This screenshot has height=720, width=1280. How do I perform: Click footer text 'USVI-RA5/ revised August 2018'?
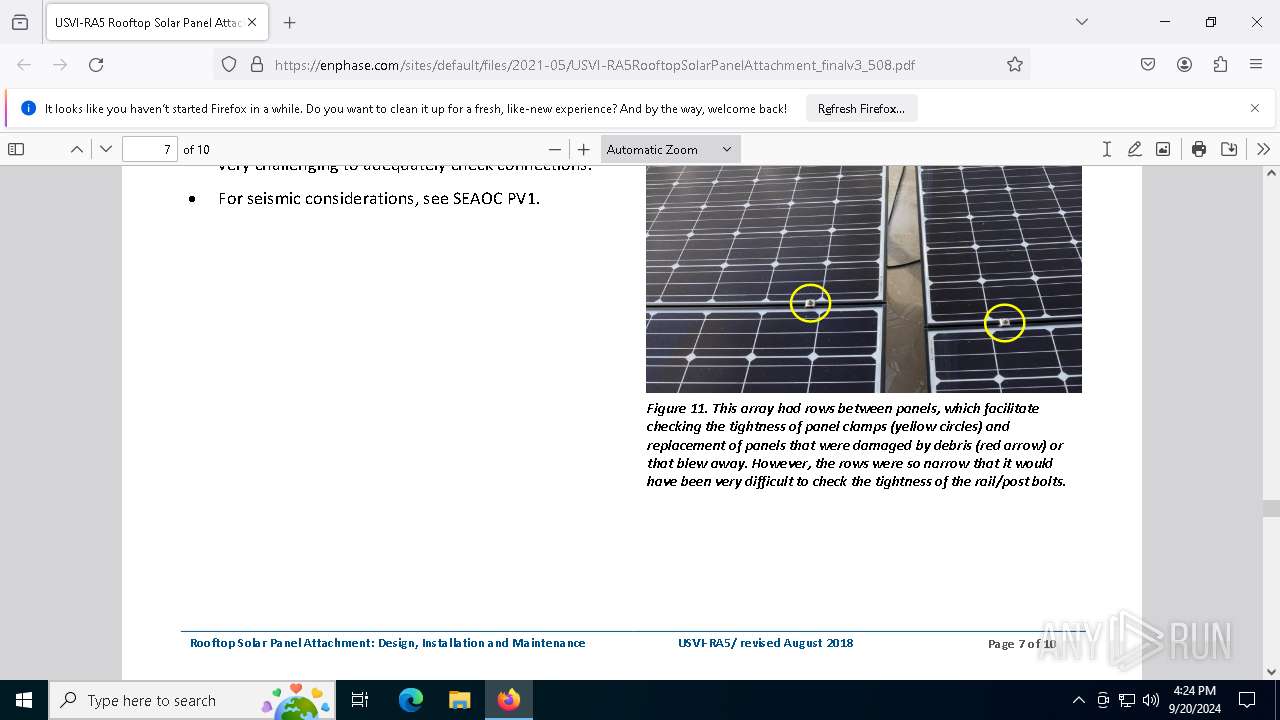pos(765,643)
